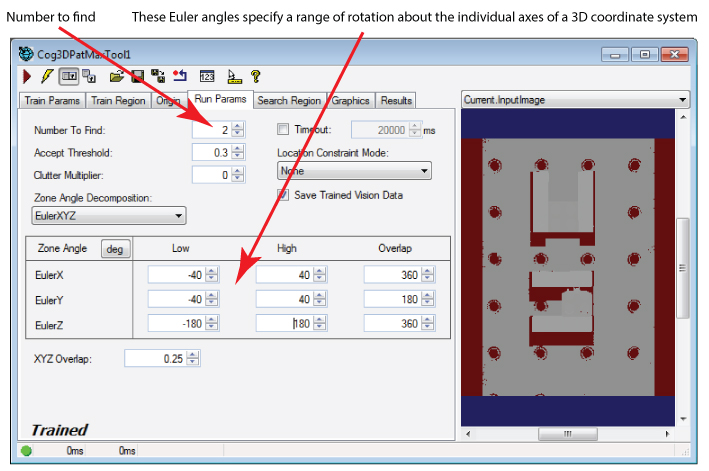The width and height of the screenshot is (709, 471).
Task: Click the 123 results display icon
Action: (x=207, y=76)
